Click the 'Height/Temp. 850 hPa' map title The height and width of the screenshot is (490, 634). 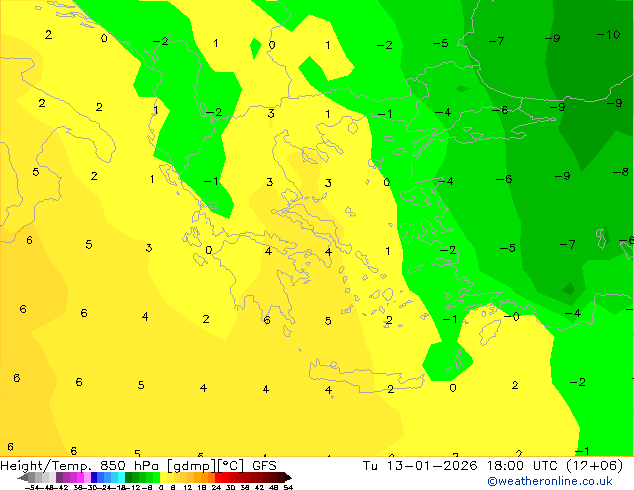pyautogui.click(x=81, y=466)
